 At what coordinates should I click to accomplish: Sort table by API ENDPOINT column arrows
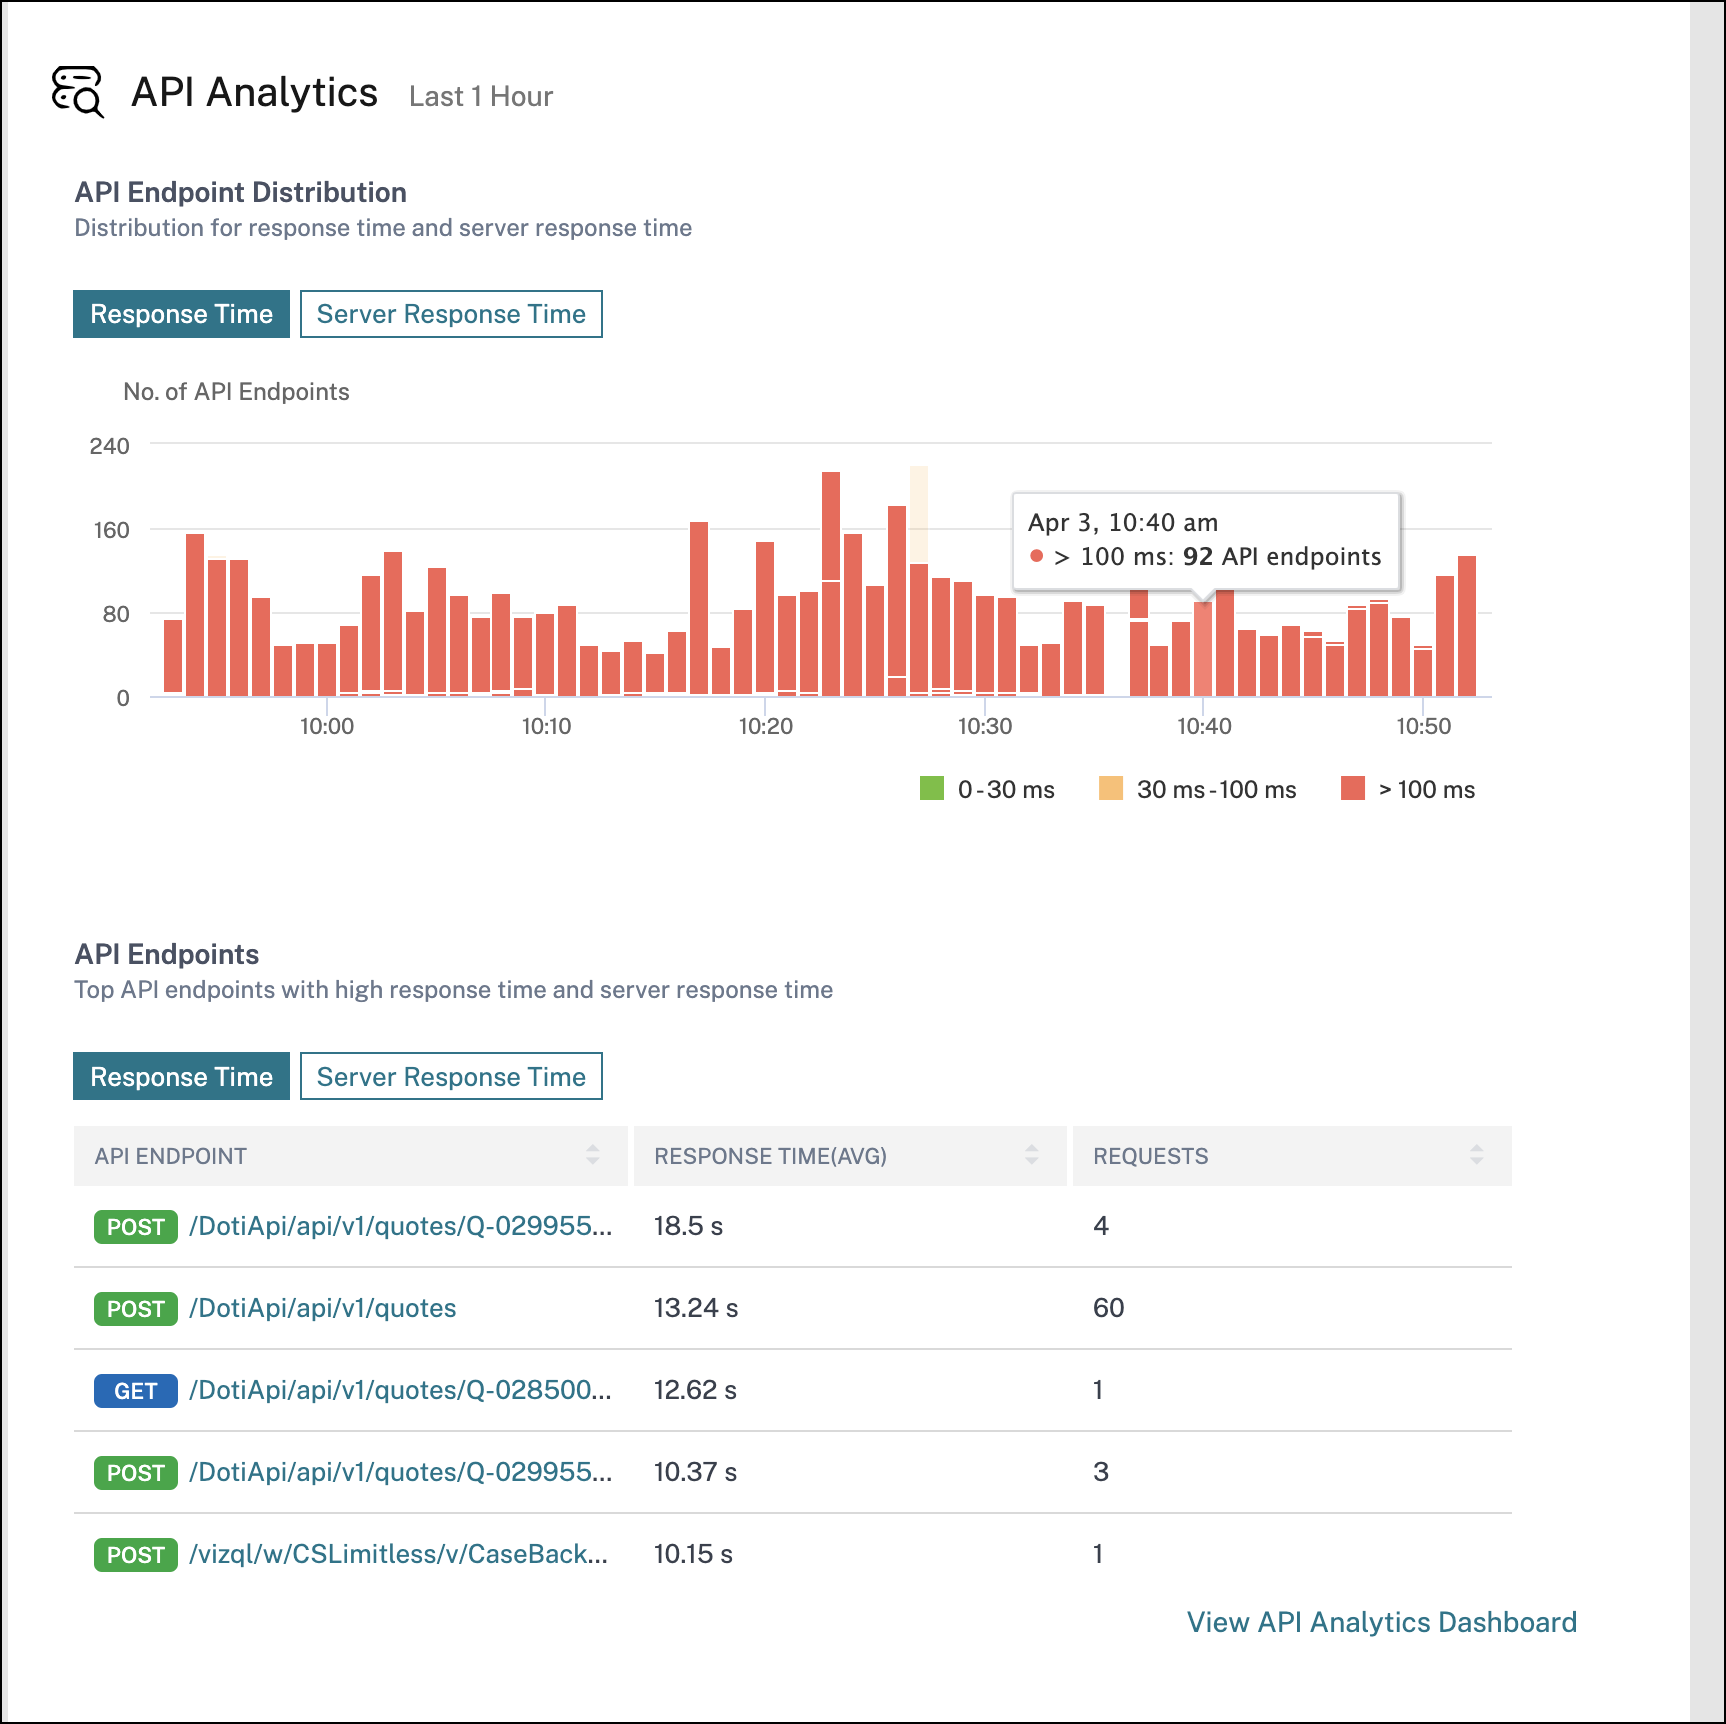click(593, 1155)
